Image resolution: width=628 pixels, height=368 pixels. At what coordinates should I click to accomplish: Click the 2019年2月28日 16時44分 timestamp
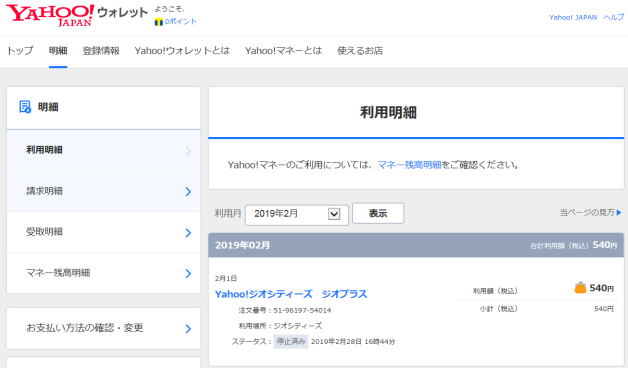[353, 342]
